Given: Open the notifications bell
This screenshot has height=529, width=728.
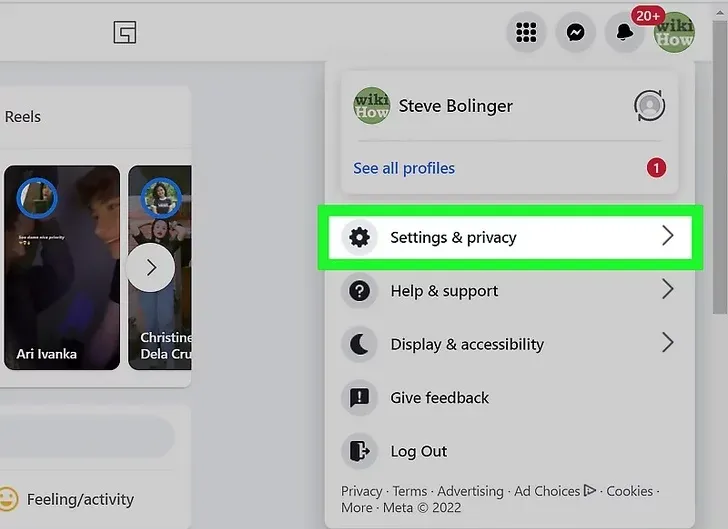Looking at the screenshot, I should click(625, 32).
